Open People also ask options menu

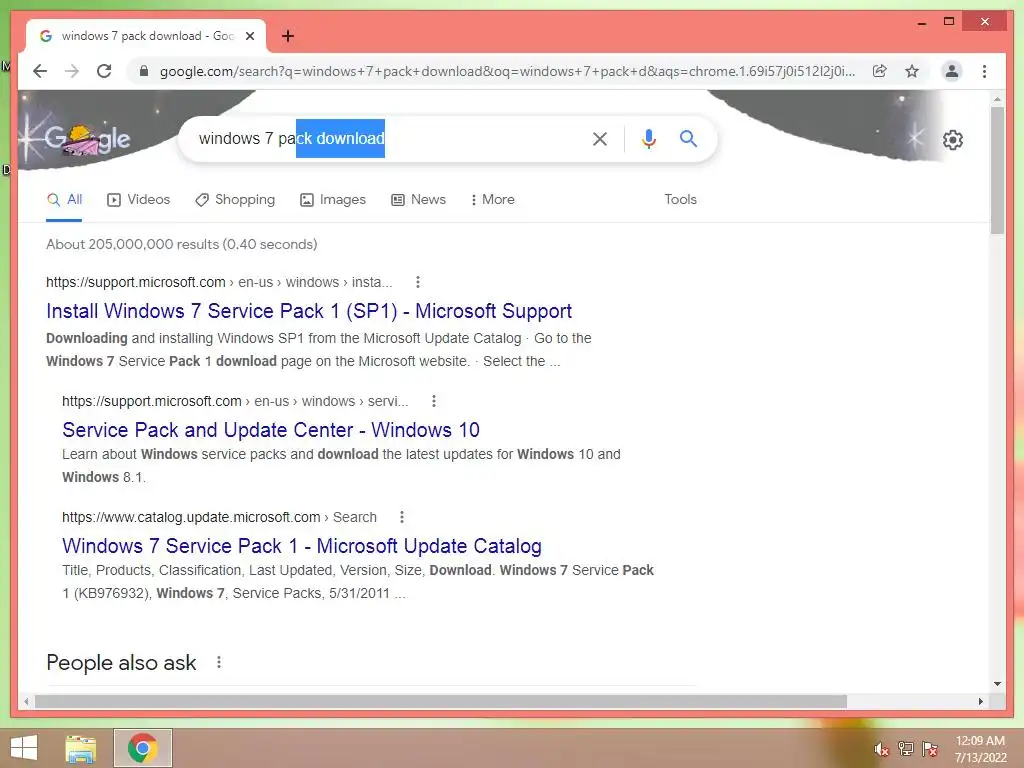[x=219, y=662]
